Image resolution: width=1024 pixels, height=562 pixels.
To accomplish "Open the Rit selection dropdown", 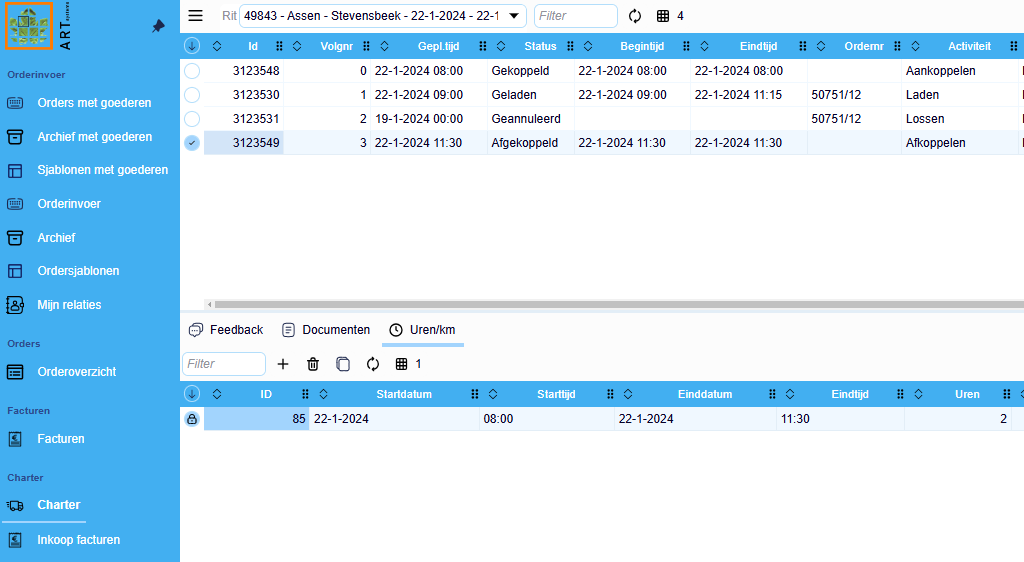I will [514, 16].
